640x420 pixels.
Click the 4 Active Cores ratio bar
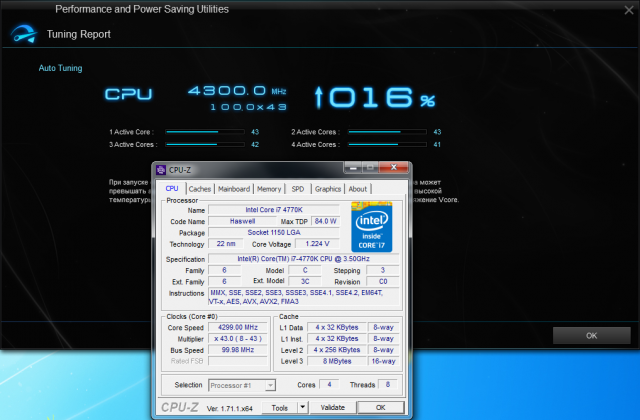[x=387, y=144]
